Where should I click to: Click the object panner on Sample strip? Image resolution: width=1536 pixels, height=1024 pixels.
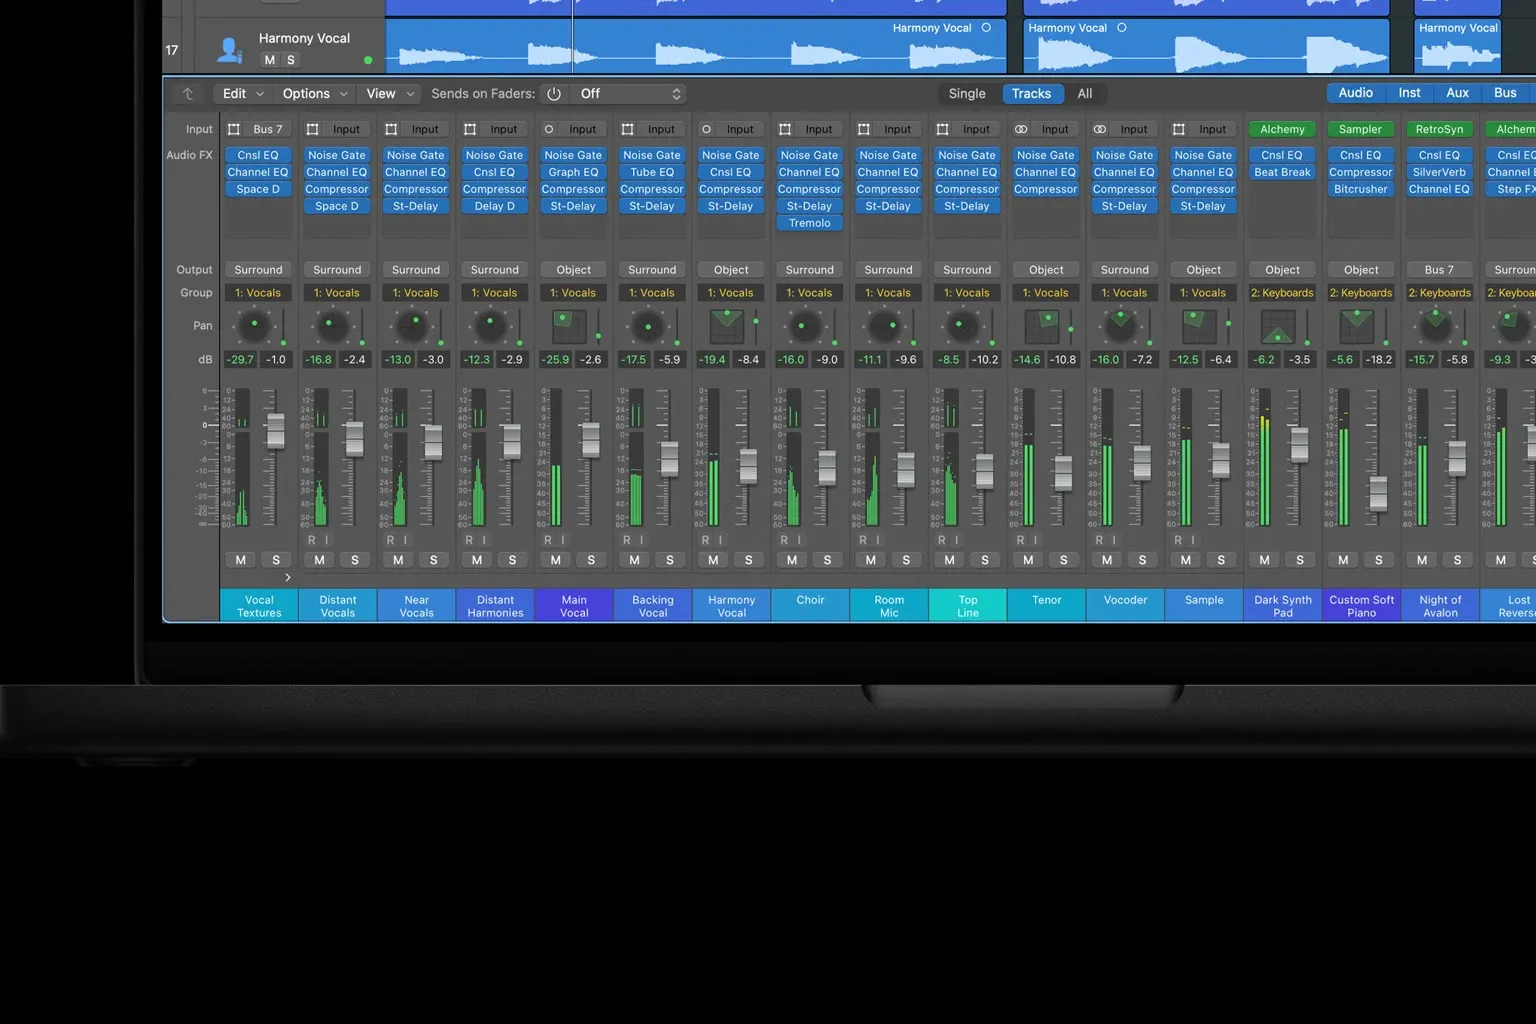pos(1200,326)
